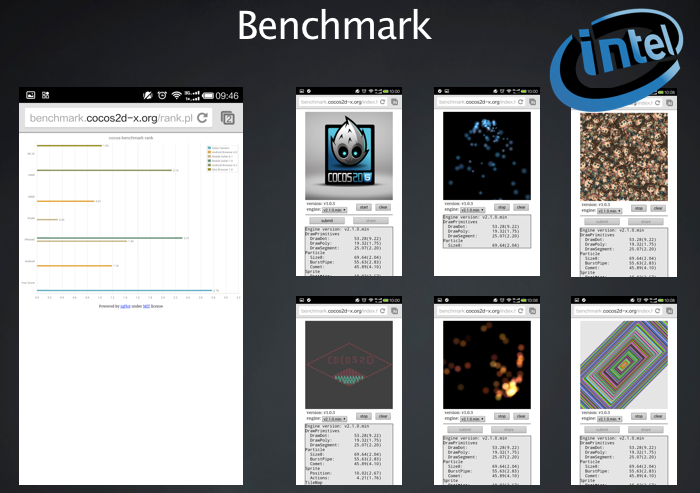Screen dimensions: 700x493
Task: Click the 'cocos-benchmark rank' chart title
Action: point(131,138)
